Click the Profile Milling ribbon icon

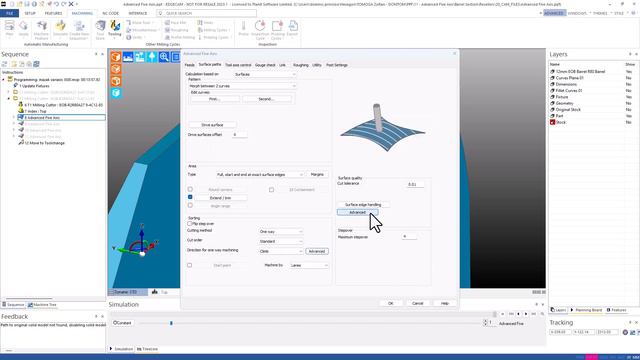(180, 37)
